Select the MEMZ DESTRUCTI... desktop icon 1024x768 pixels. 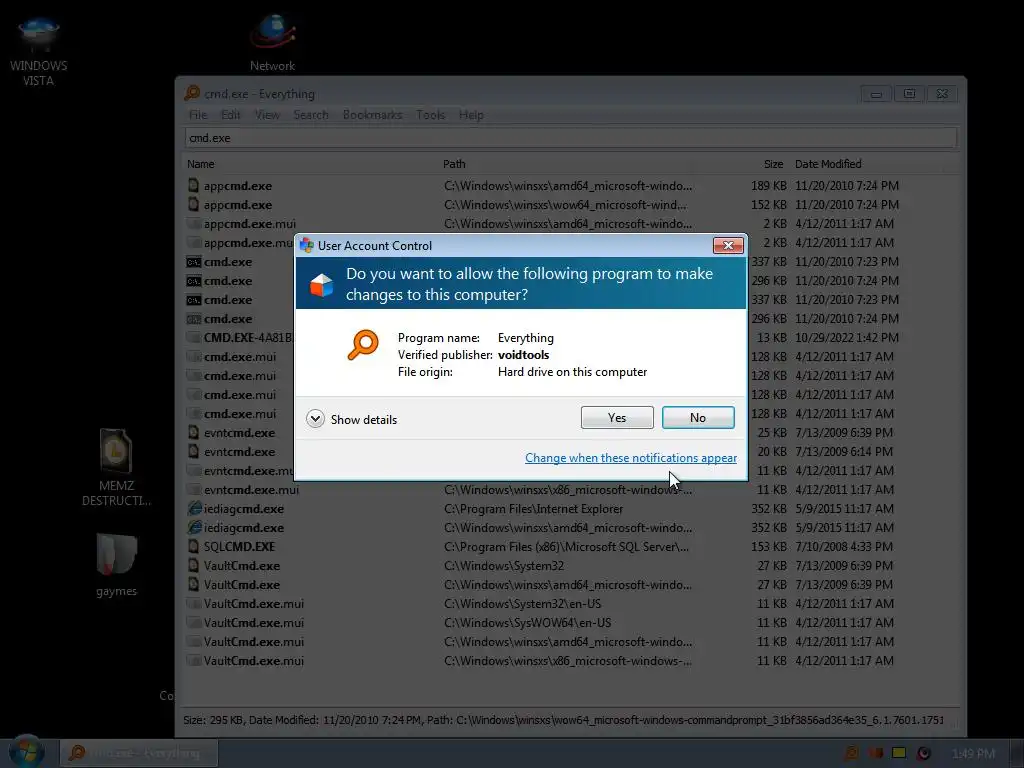click(x=116, y=468)
